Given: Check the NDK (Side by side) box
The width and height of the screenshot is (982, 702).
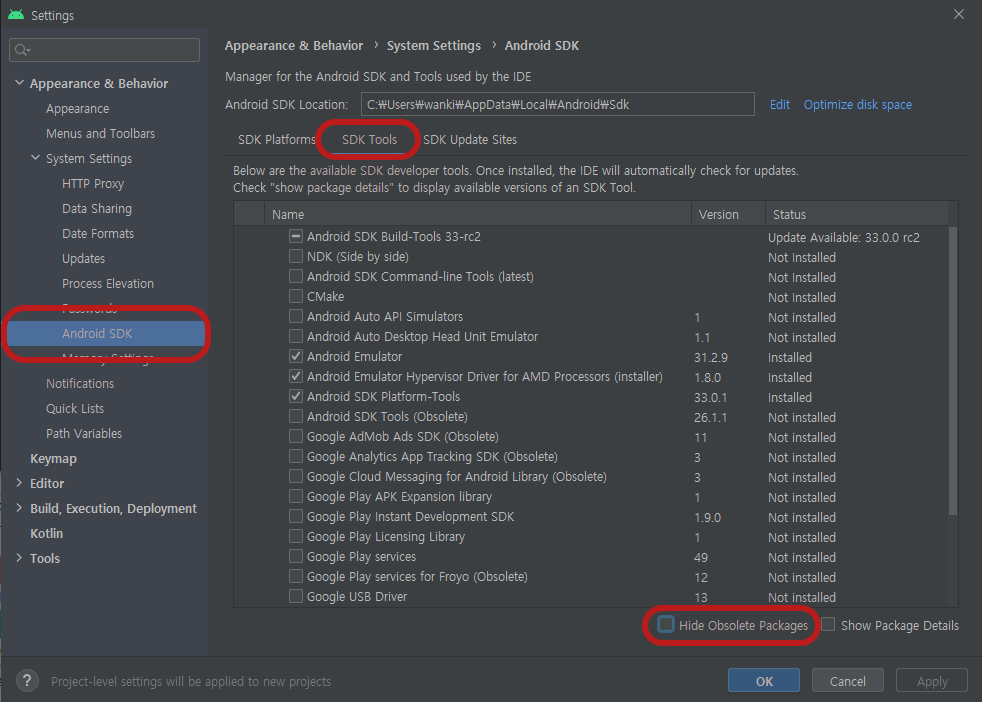Looking at the screenshot, I should [296, 256].
